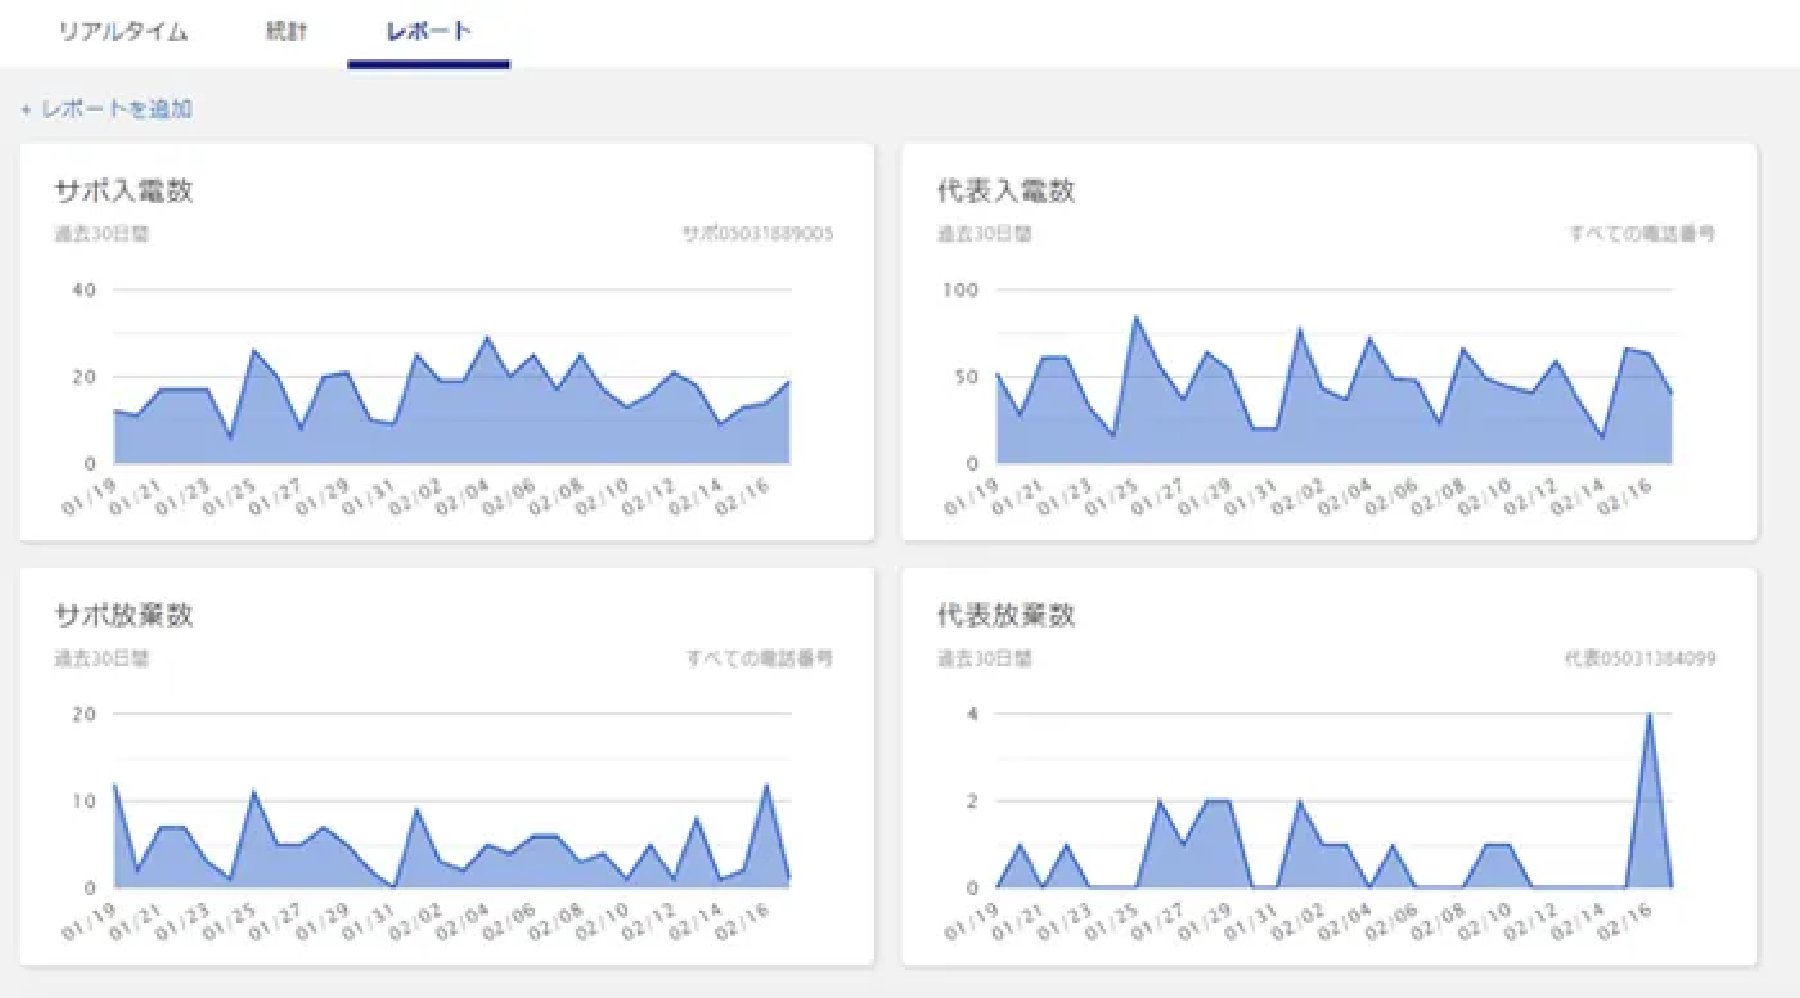
Task: Click the 02/04 peak in サポ入電数 chart
Action: (x=488, y=338)
